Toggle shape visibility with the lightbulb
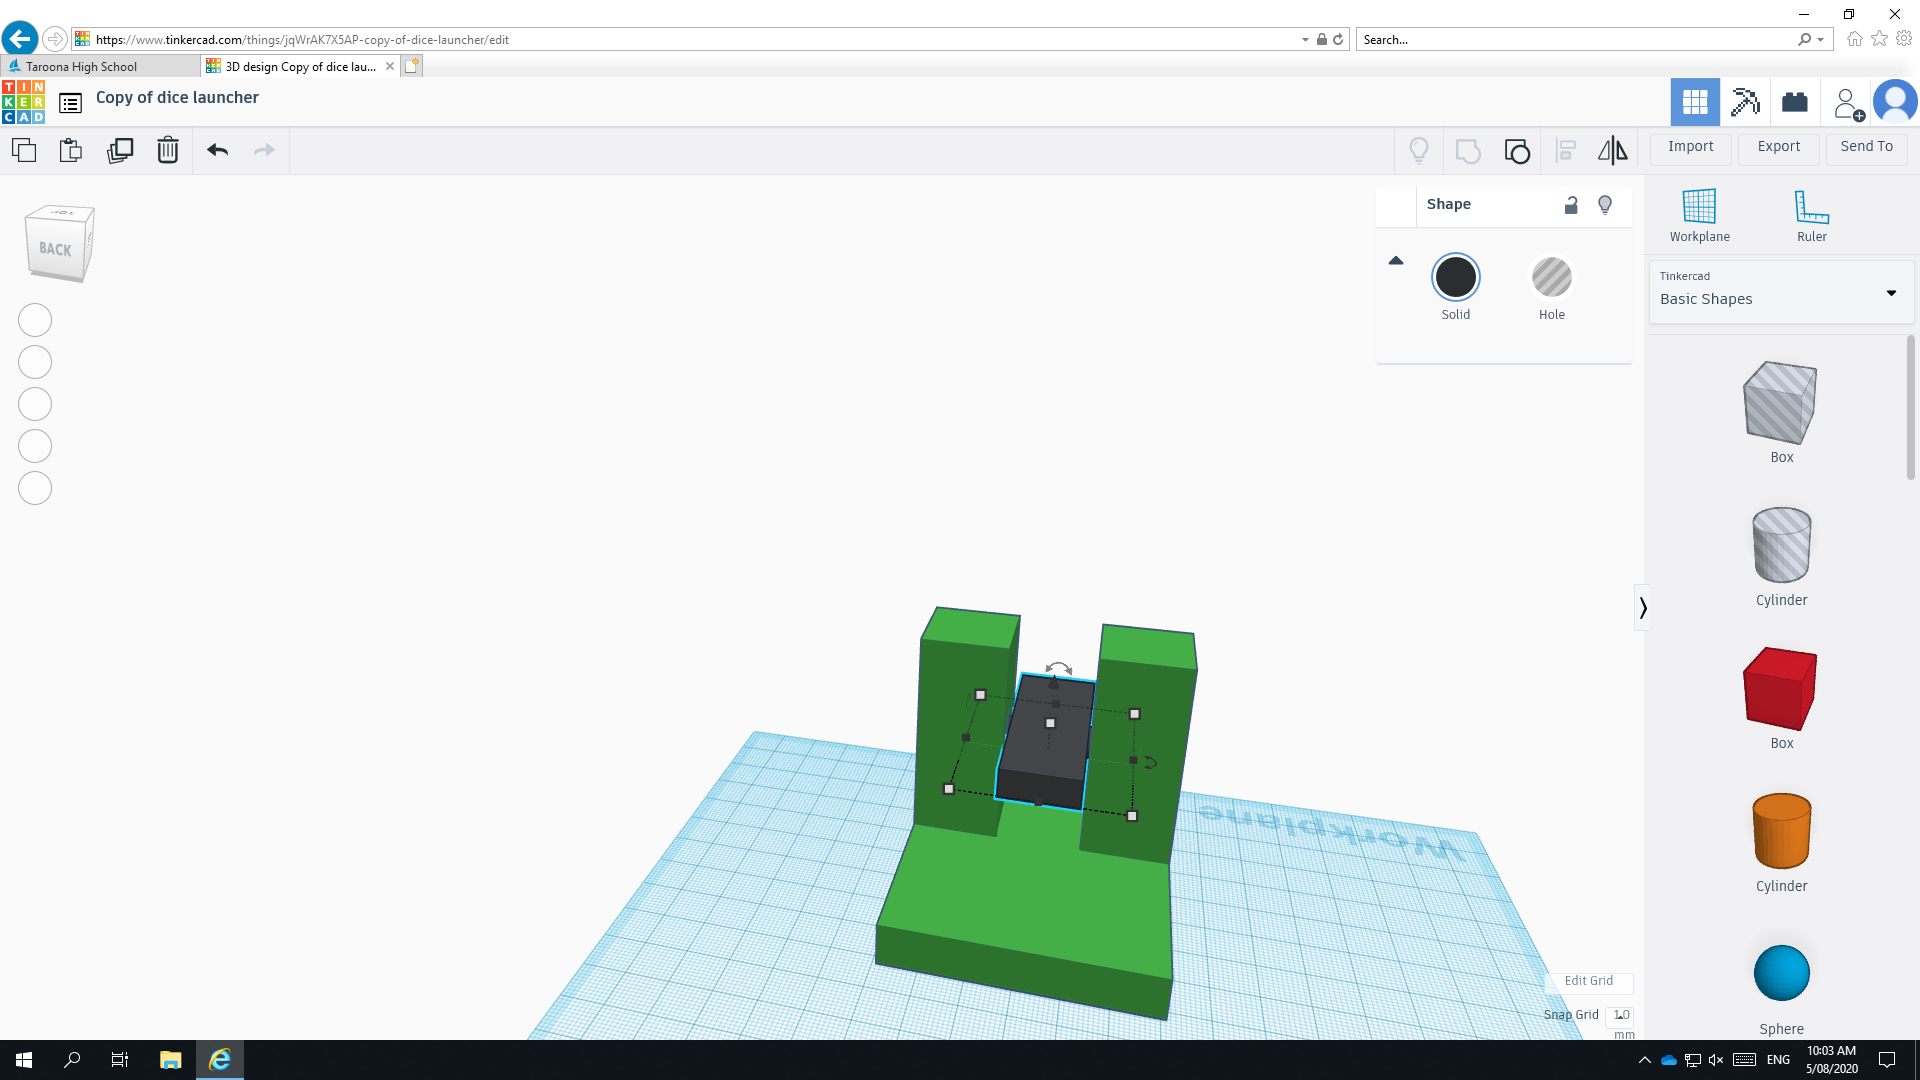 (x=1605, y=205)
